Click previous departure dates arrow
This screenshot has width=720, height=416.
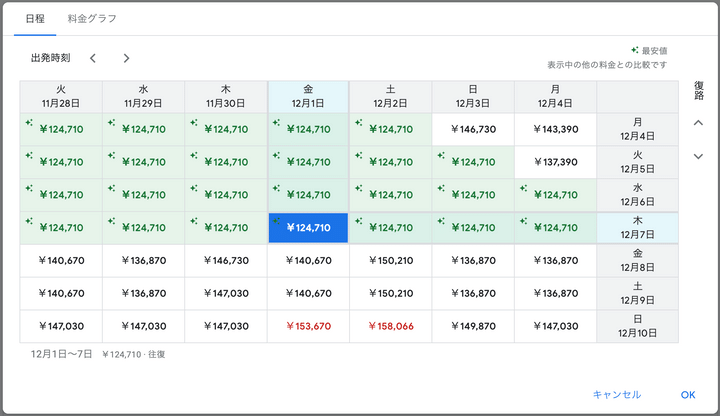pos(93,58)
